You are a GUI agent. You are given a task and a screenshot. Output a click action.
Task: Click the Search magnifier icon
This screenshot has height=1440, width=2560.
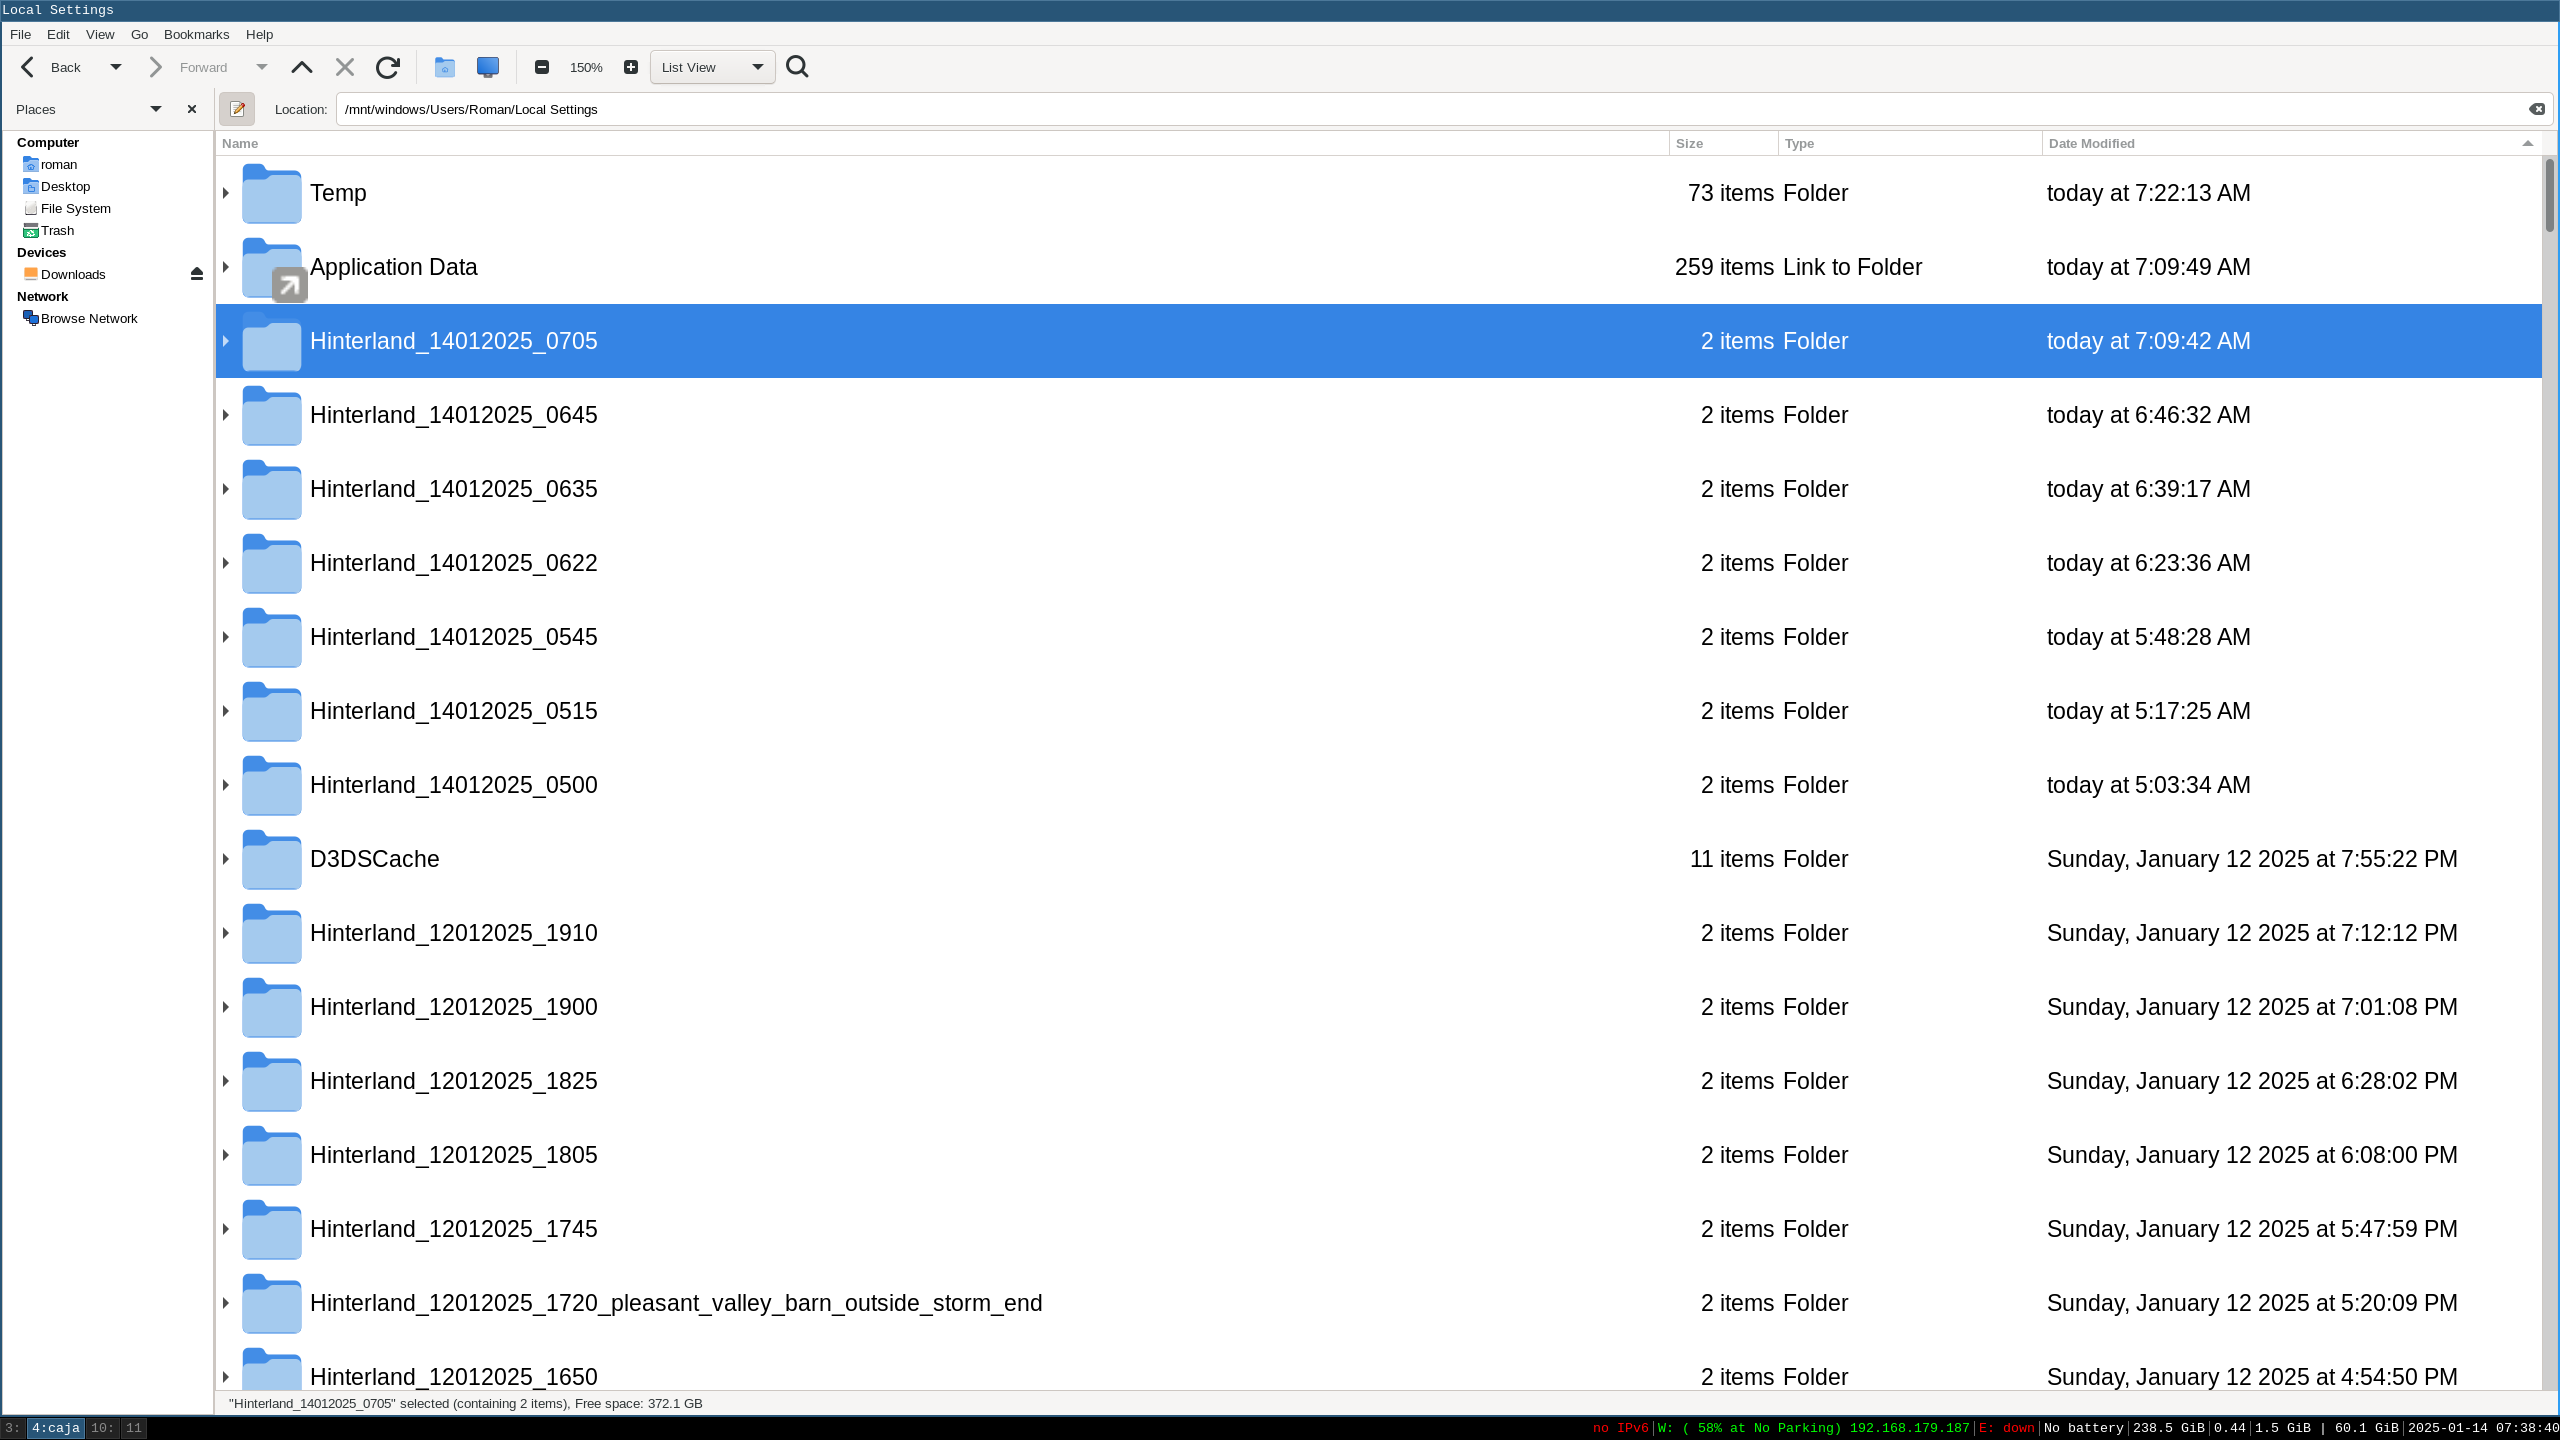[x=797, y=67]
